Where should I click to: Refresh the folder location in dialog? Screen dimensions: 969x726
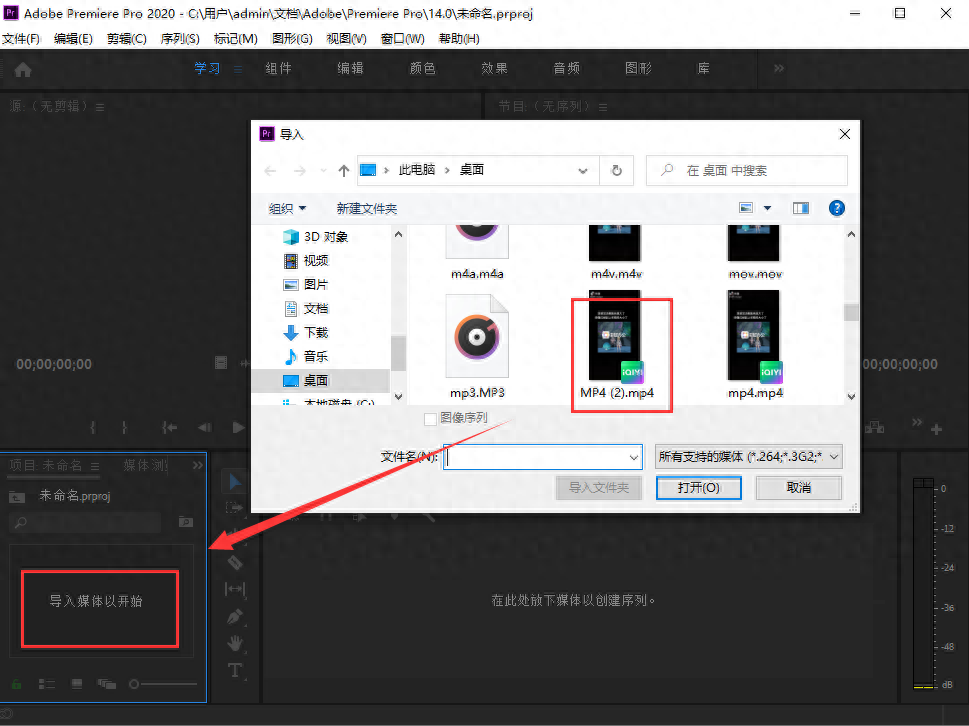tap(616, 171)
